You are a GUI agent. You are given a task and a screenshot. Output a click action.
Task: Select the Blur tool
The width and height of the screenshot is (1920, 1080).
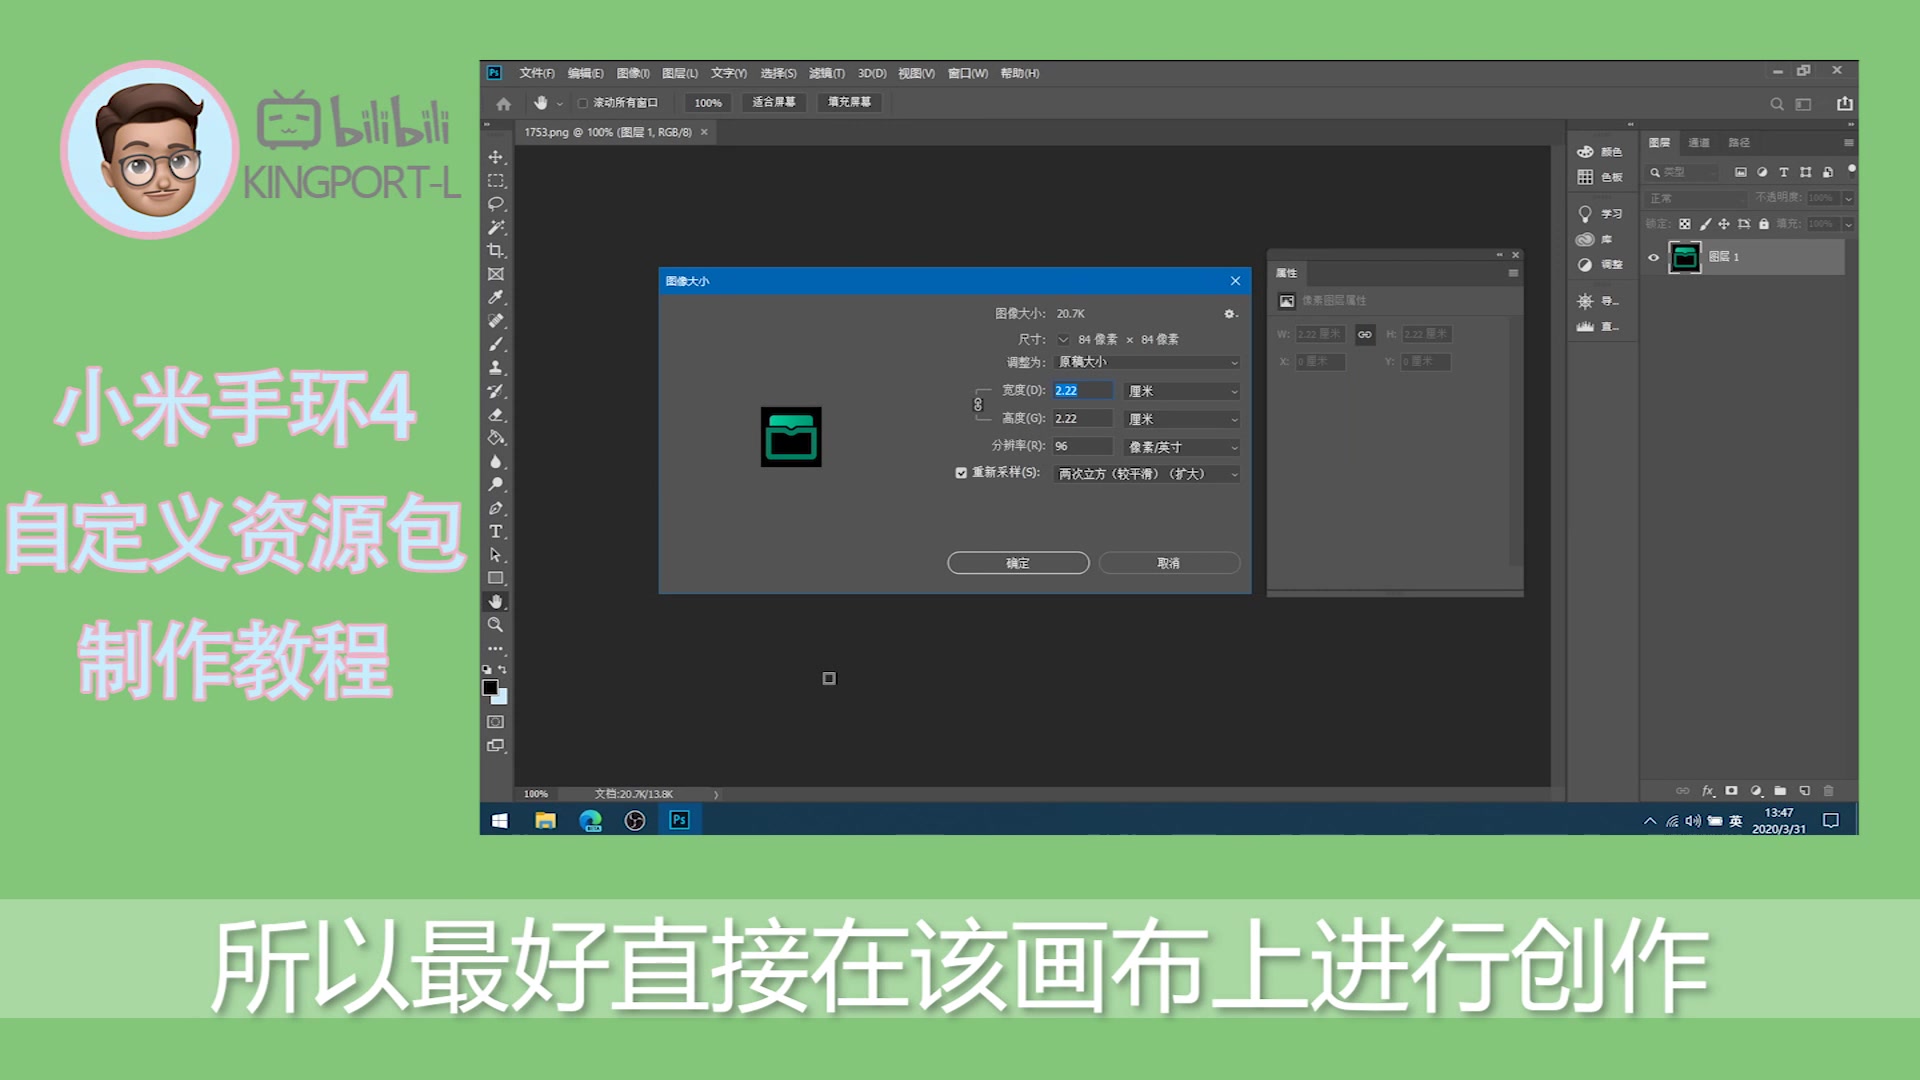[x=496, y=461]
